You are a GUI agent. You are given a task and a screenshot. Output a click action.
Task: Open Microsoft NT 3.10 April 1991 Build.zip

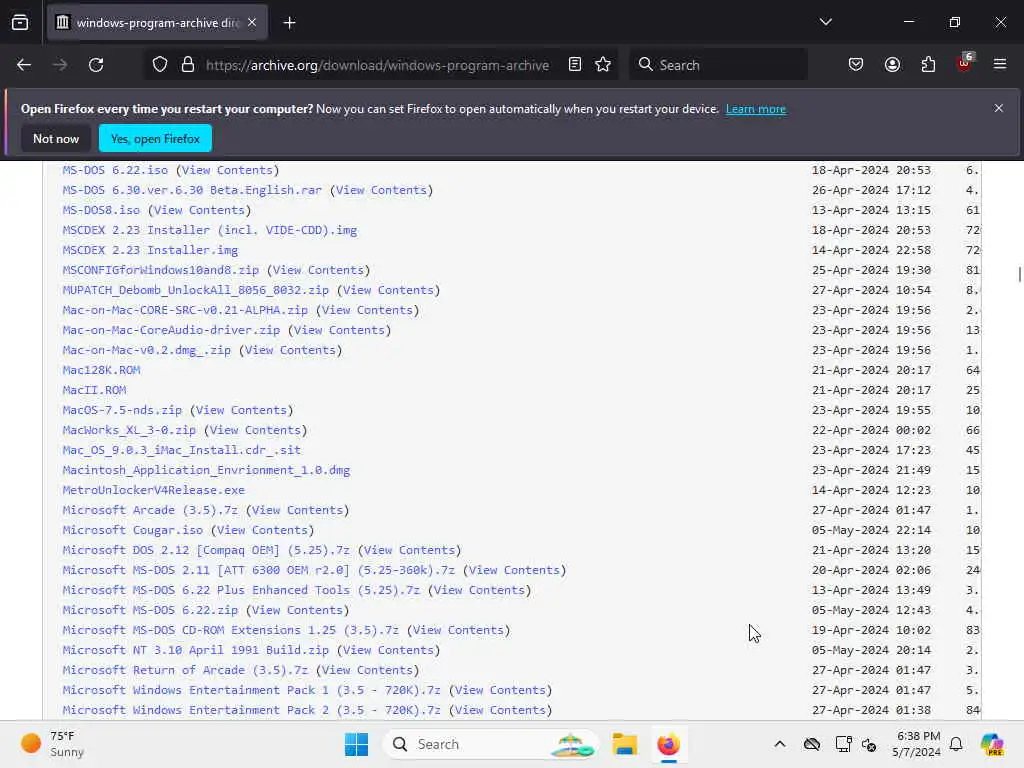[x=196, y=650]
